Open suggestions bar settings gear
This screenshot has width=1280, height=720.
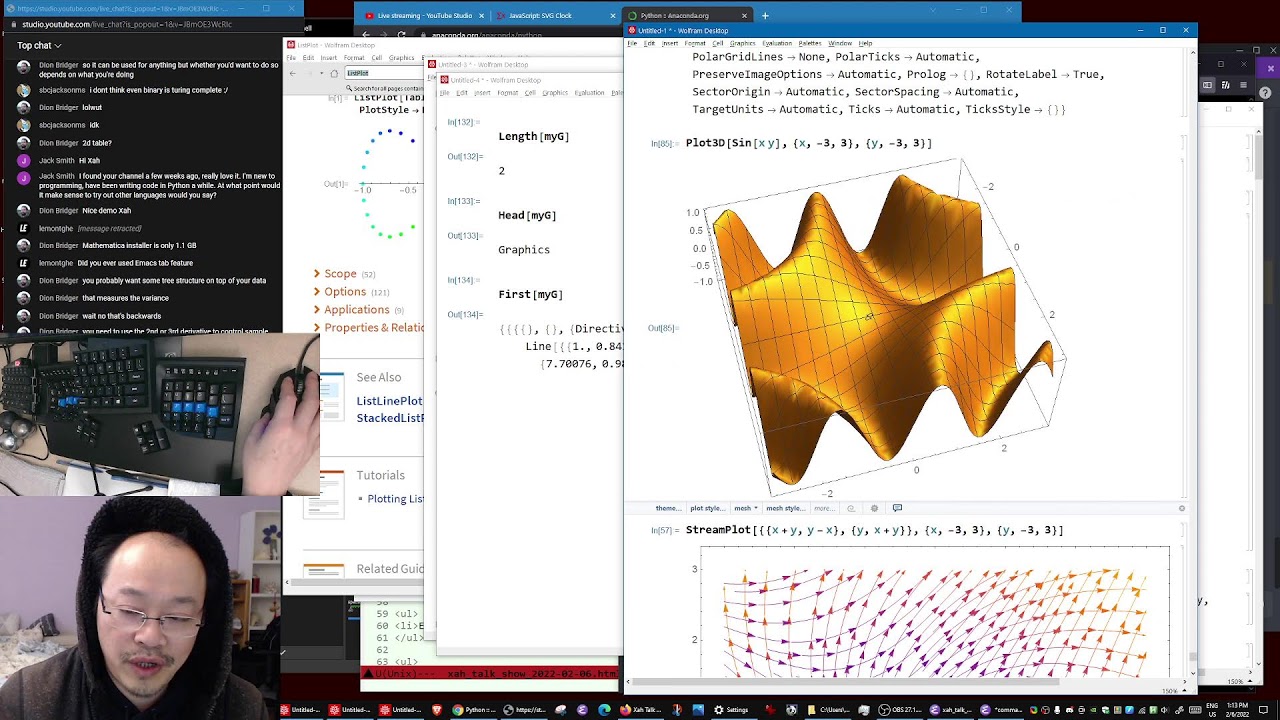874,508
